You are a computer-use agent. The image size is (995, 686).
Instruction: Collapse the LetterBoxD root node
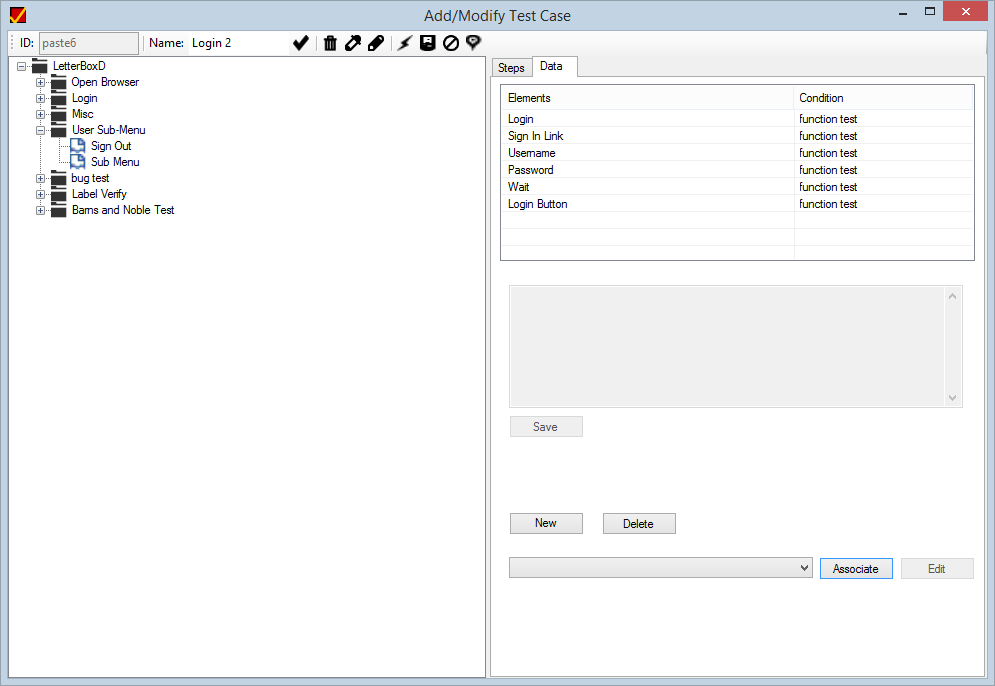click(x=22, y=66)
